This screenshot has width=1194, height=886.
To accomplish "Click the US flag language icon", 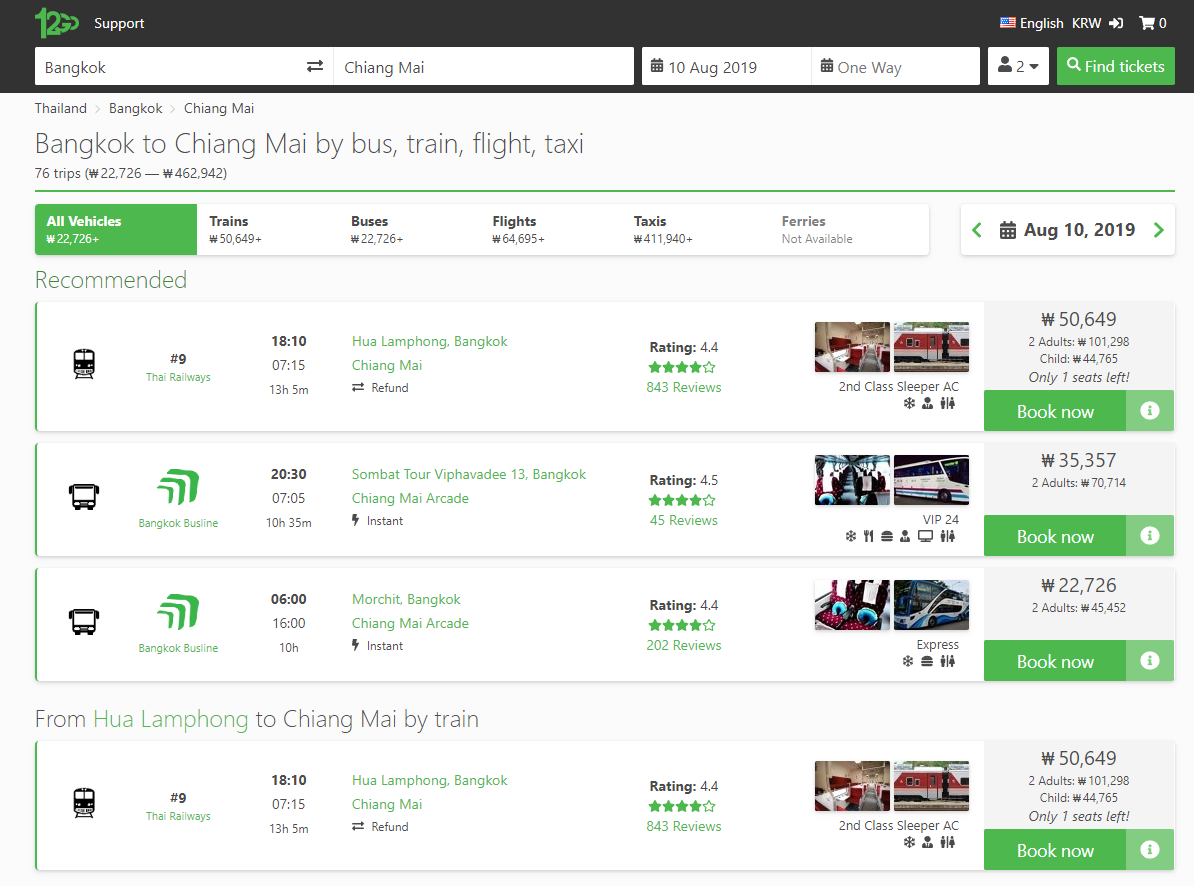I will (x=1007, y=23).
